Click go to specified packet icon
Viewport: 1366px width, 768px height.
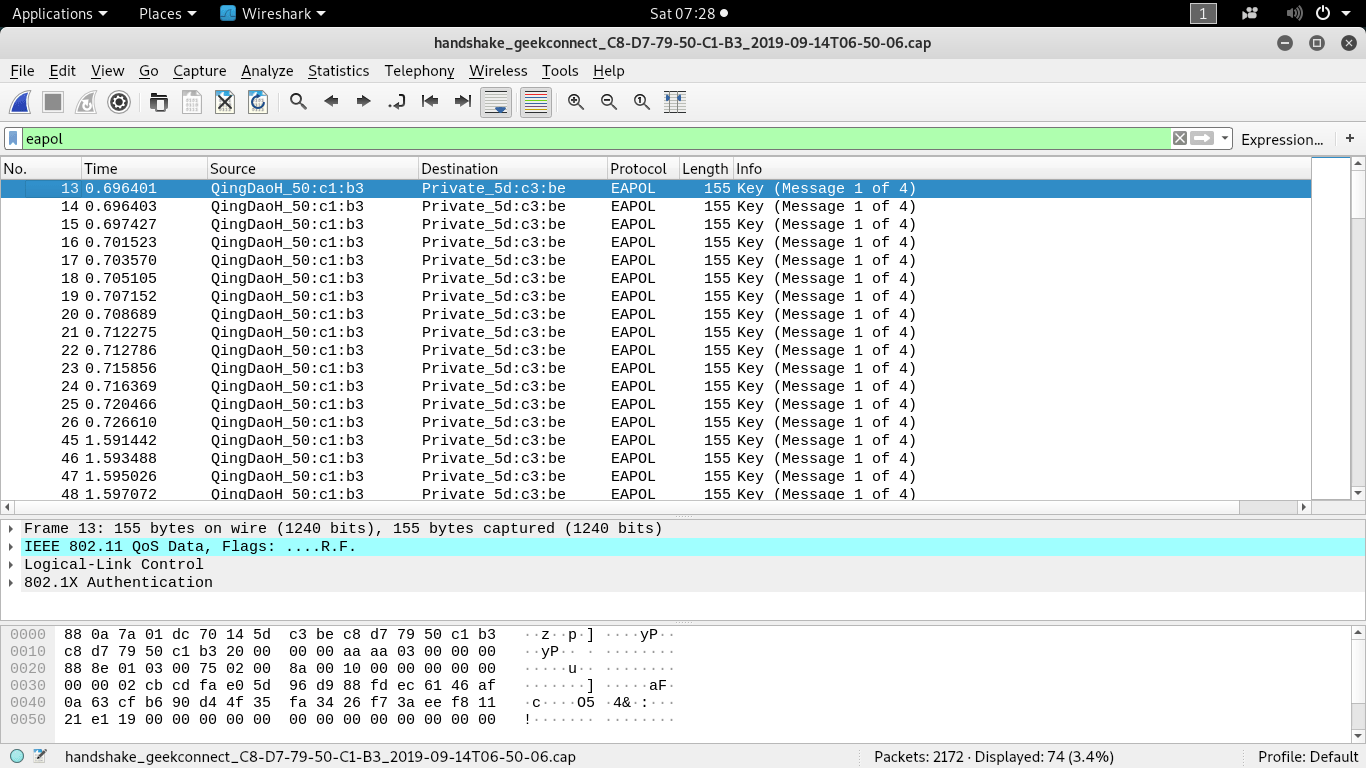coord(397,102)
